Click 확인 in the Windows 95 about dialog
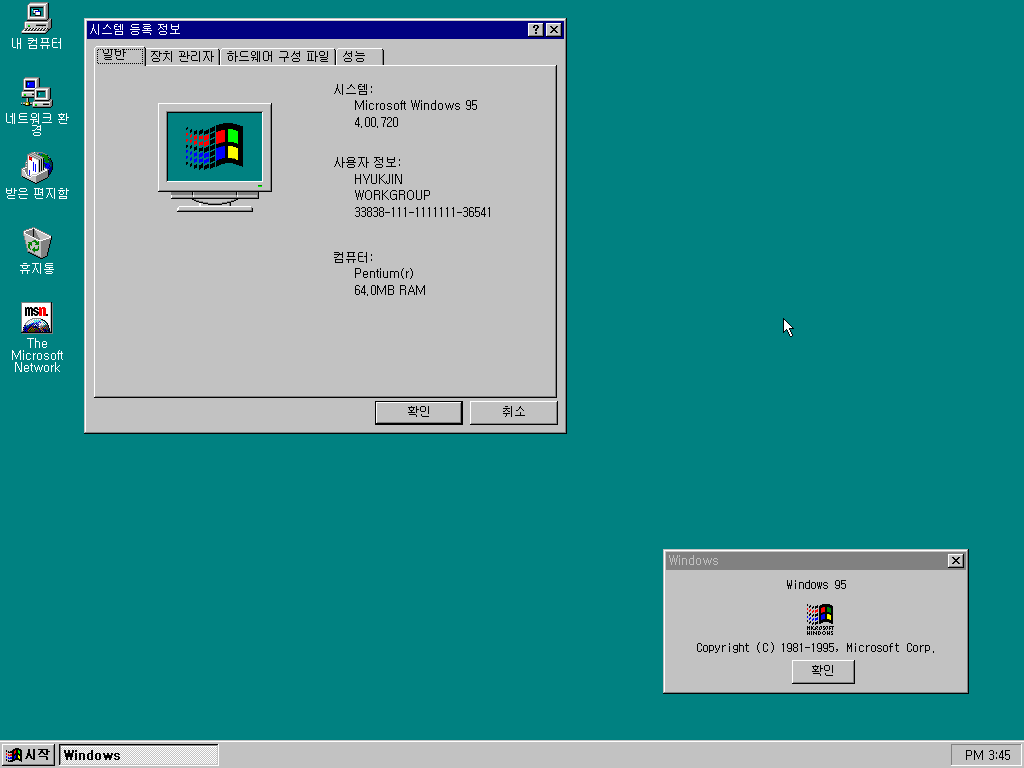This screenshot has height=768, width=1024. 823,671
